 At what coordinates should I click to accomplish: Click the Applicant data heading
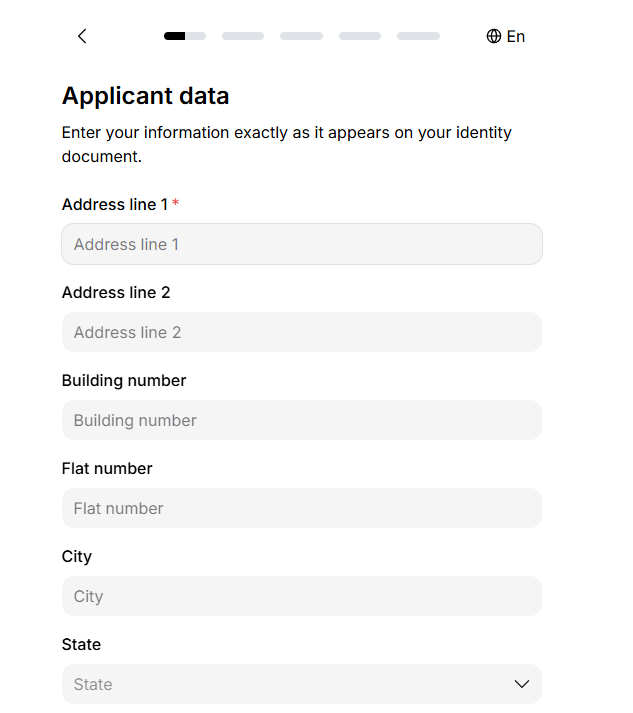click(x=146, y=96)
